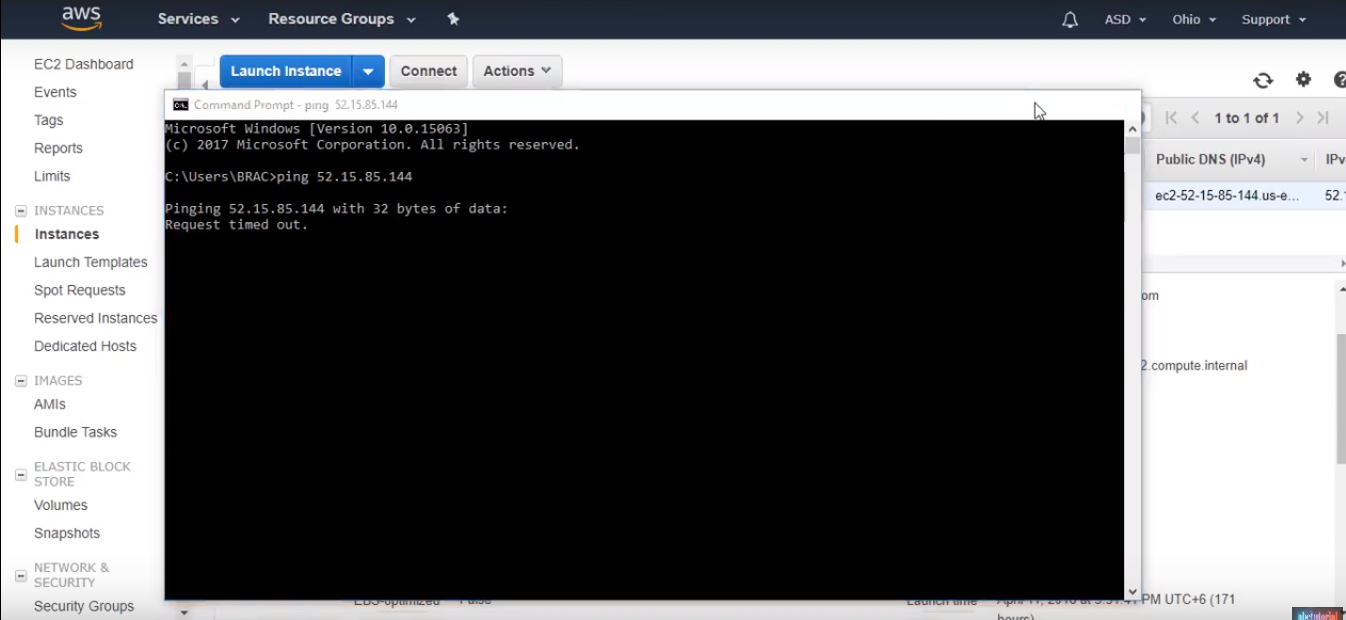Open the Support menu
The image size is (1346, 620).
(x=1273, y=20)
